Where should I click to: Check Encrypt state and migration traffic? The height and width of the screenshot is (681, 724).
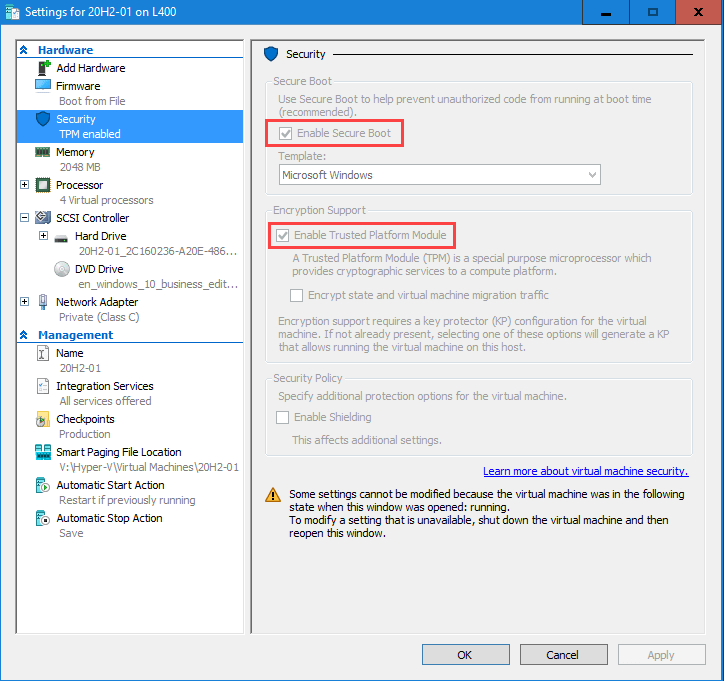[x=296, y=295]
